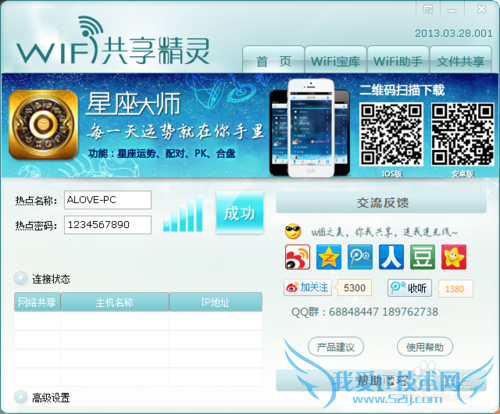This screenshot has width=500, height=414.
Task: Click the phone preview image in banner
Action: (x=310, y=128)
